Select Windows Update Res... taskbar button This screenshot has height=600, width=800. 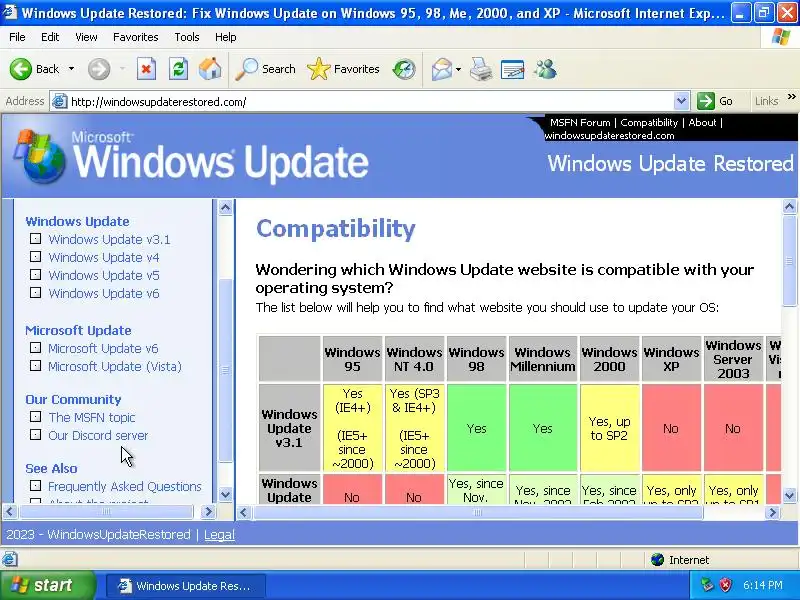(185, 585)
